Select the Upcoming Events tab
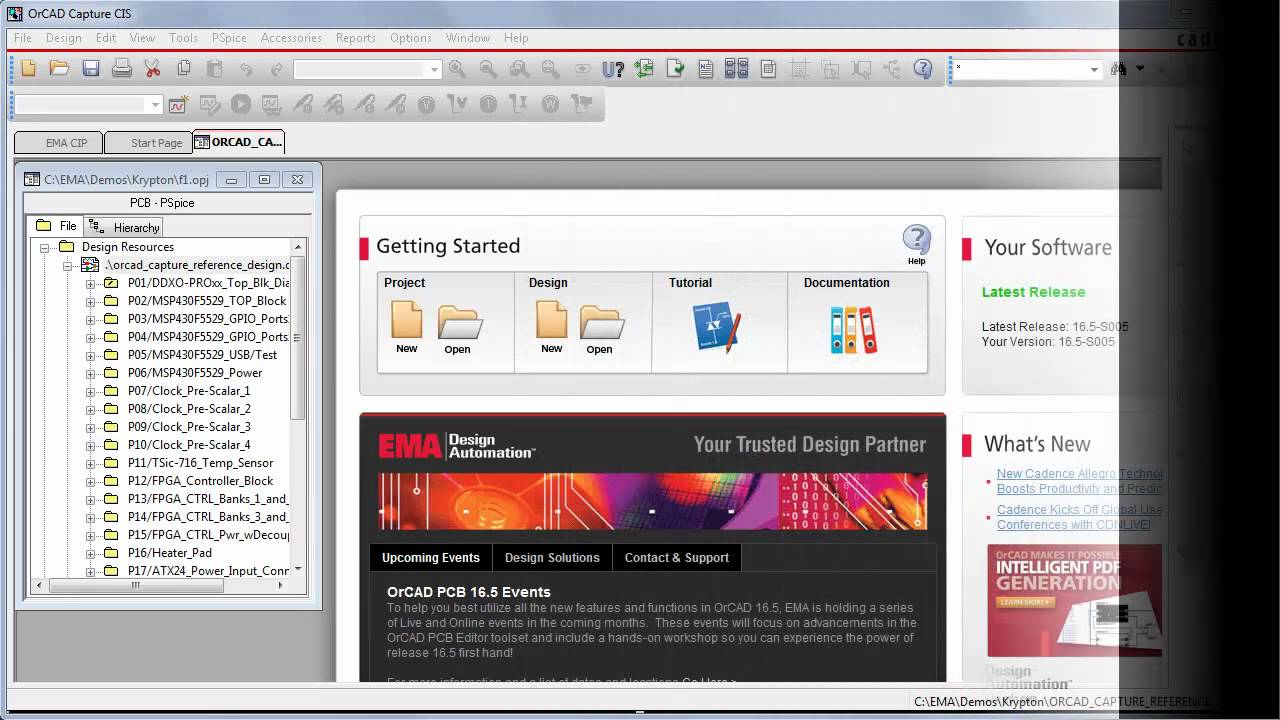Screen dimensions: 1280x720 tap(430, 558)
